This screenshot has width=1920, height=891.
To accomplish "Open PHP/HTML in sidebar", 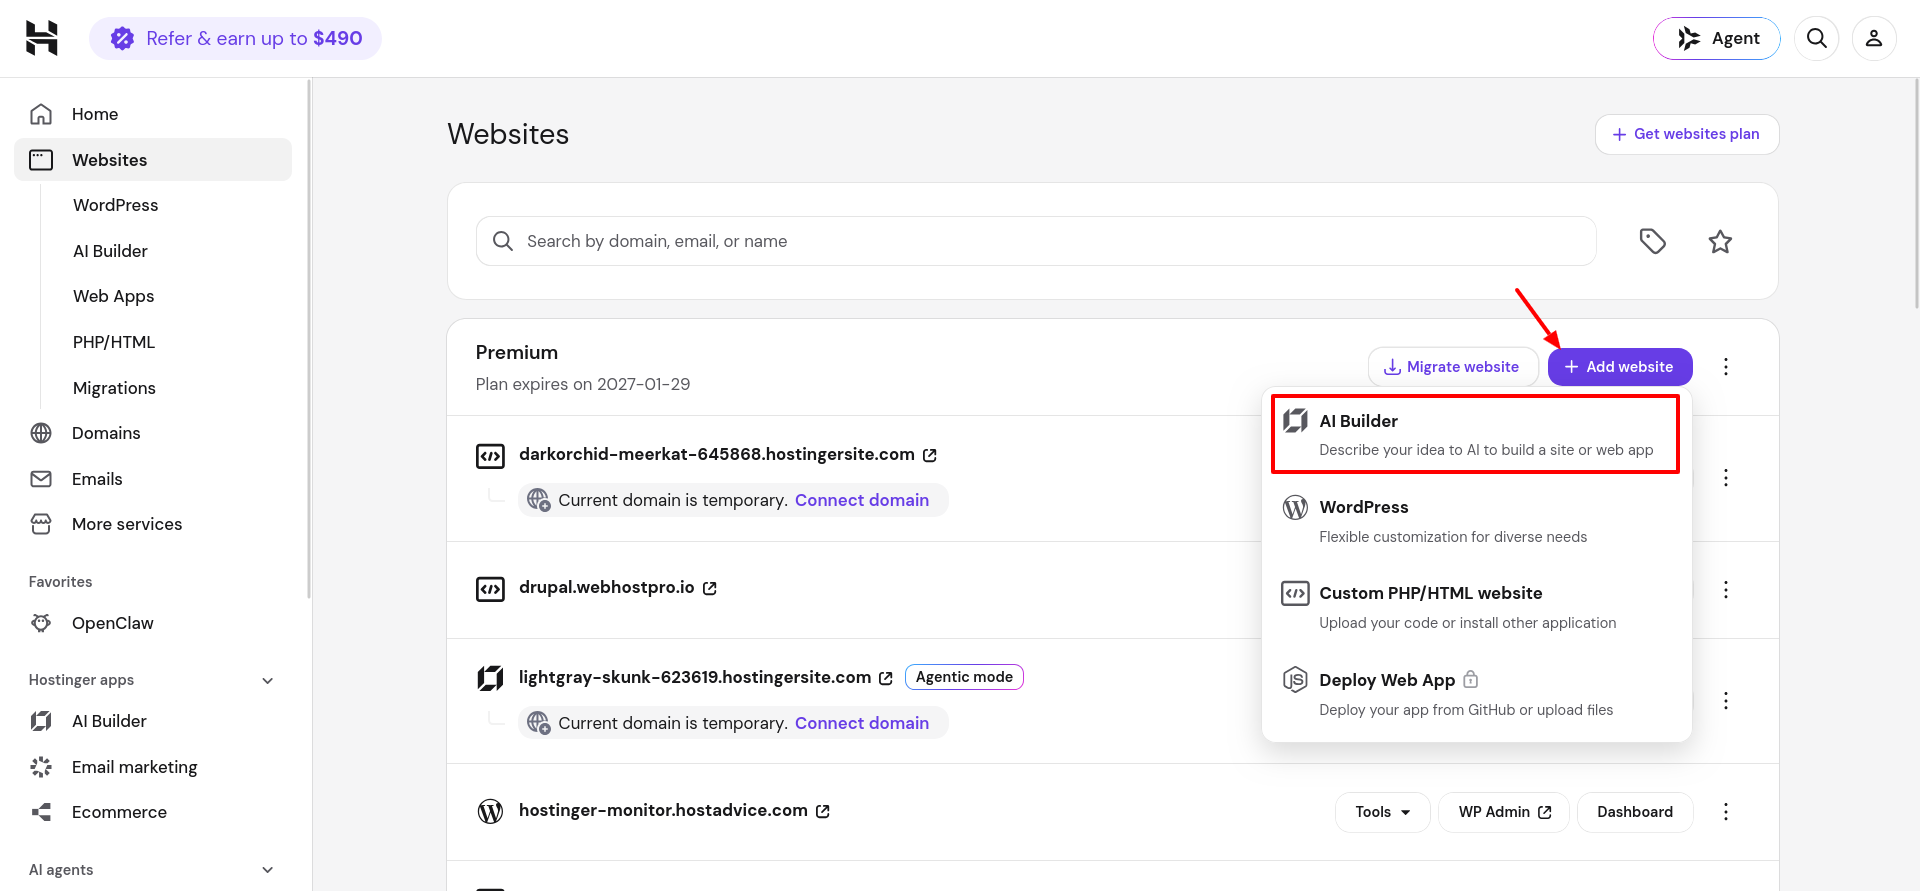I will pyautogui.click(x=114, y=342).
